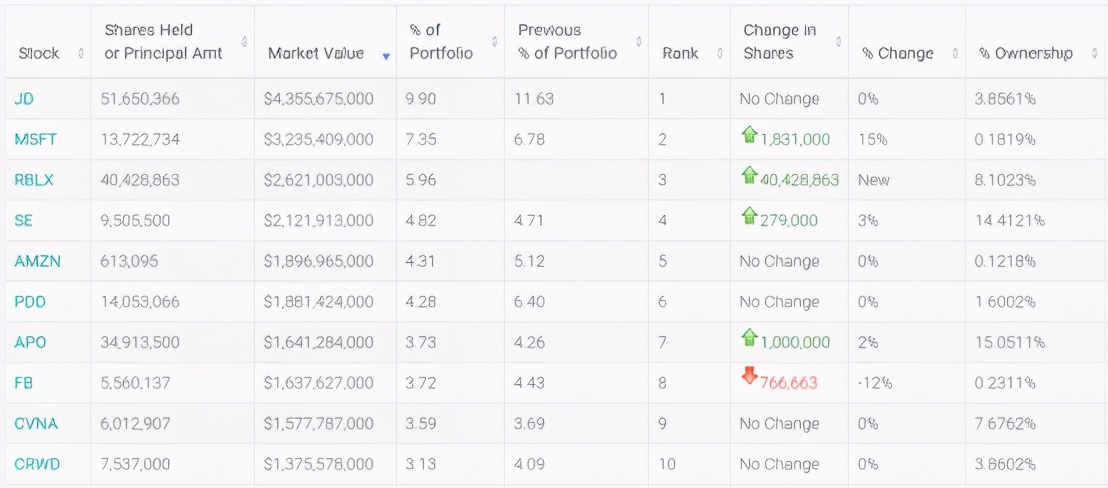Click the % Ownership column sort arrows

coord(1093,54)
